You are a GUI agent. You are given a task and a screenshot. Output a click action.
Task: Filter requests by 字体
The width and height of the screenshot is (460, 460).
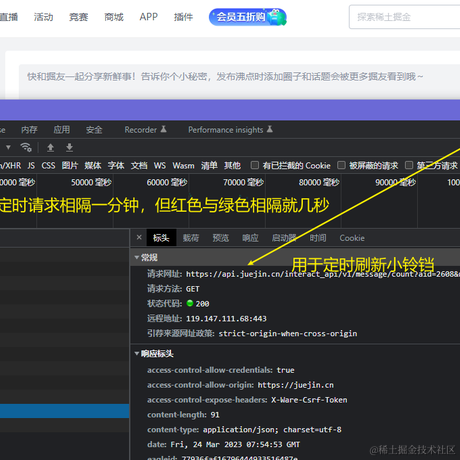116,166
